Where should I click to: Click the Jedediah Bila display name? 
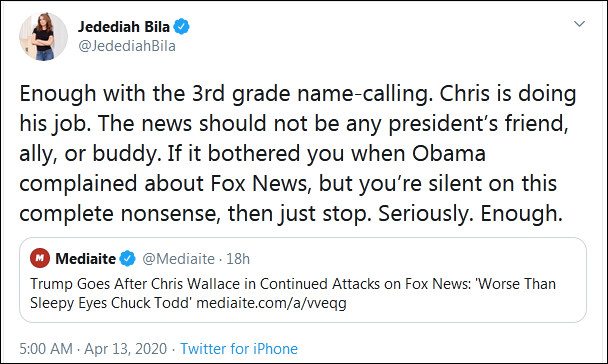click(124, 27)
